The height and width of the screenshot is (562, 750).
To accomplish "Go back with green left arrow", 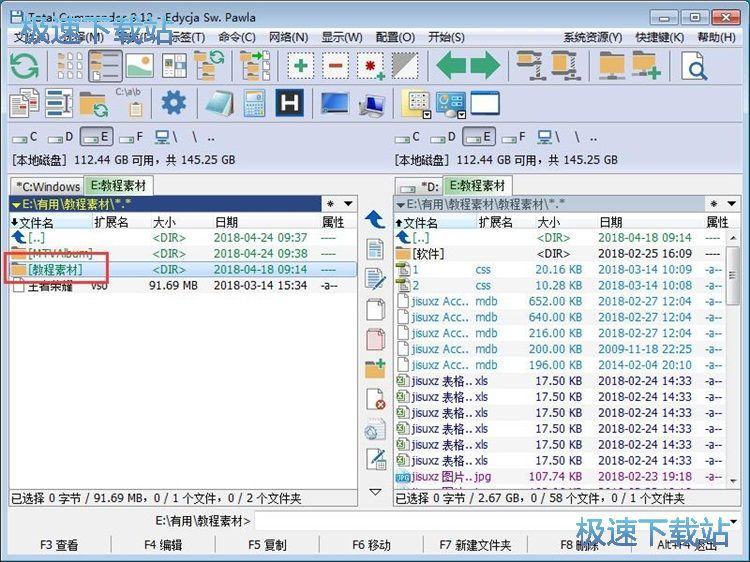I will pyautogui.click(x=451, y=66).
